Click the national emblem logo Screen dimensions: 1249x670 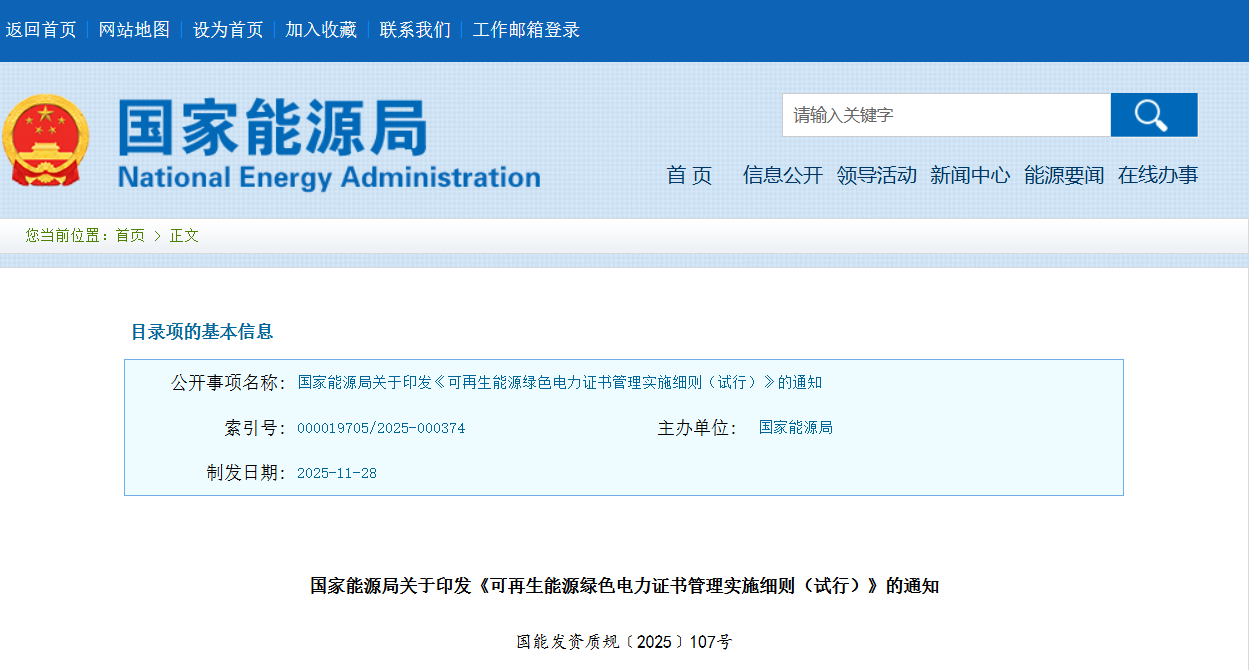[44, 140]
